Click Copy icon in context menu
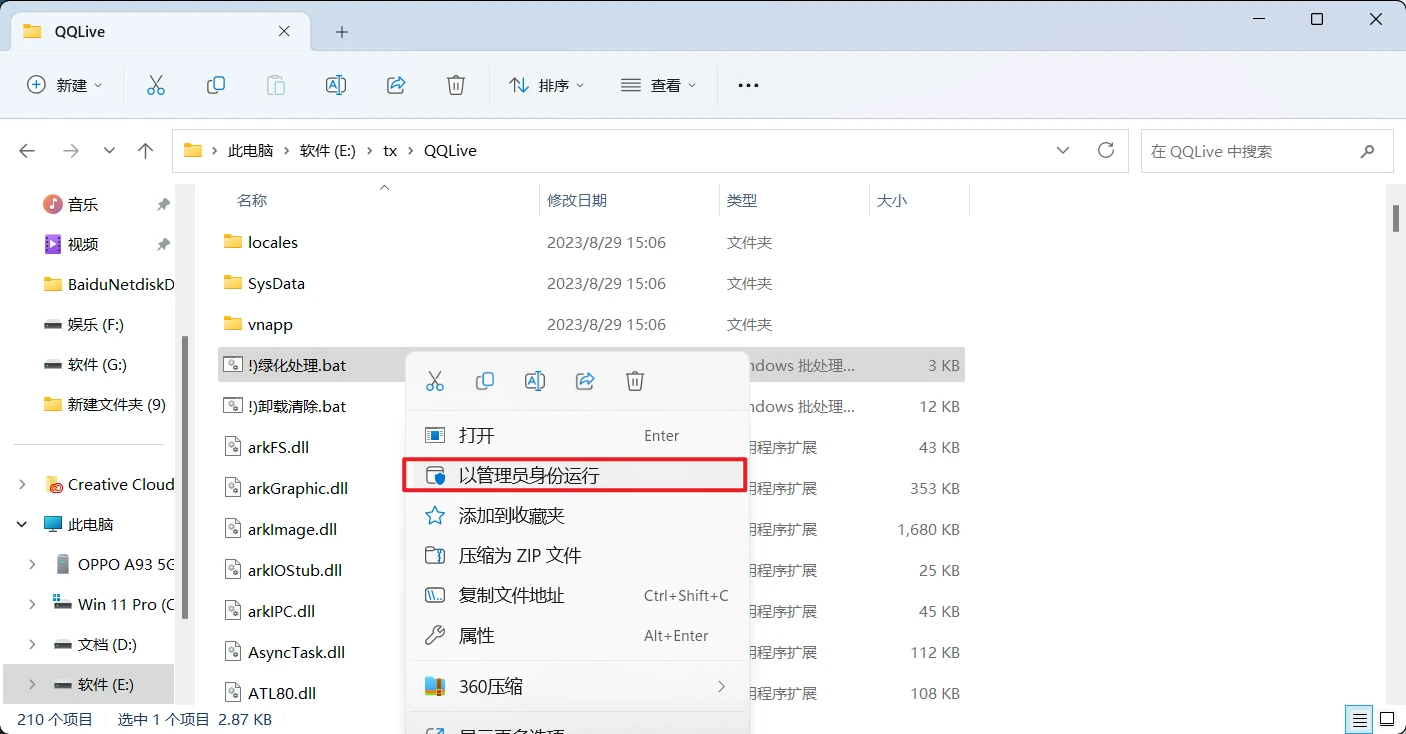This screenshot has width=1406, height=734. (485, 381)
